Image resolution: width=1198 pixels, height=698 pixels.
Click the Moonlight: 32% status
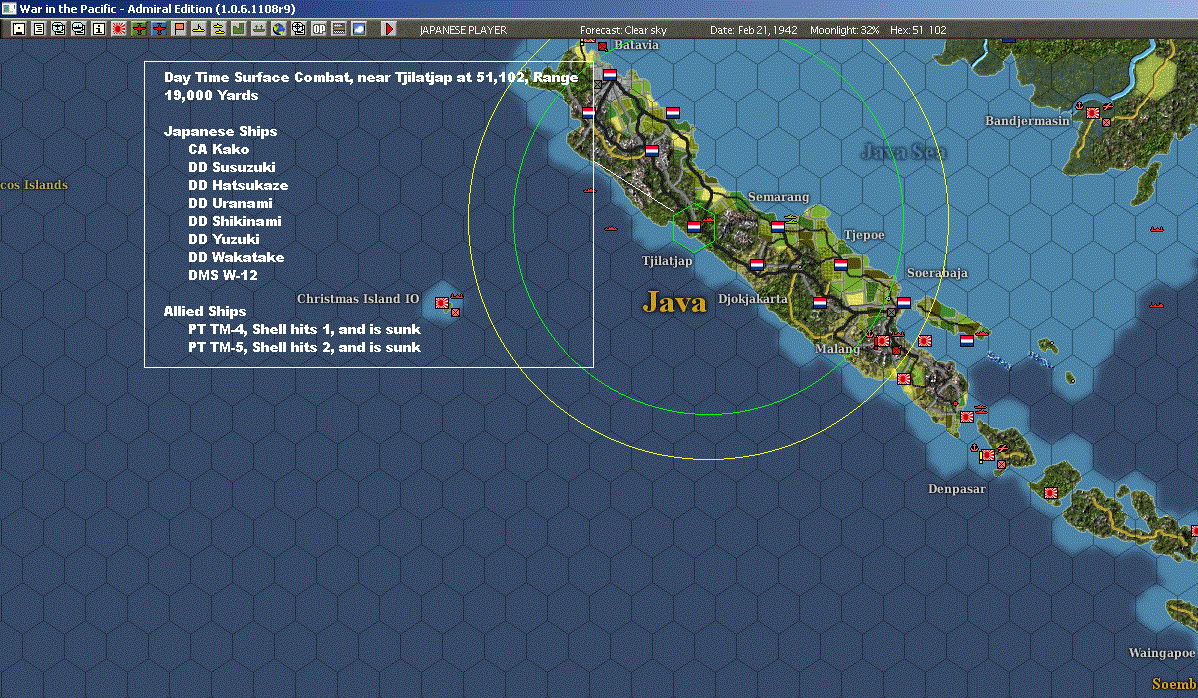tap(844, 30)
